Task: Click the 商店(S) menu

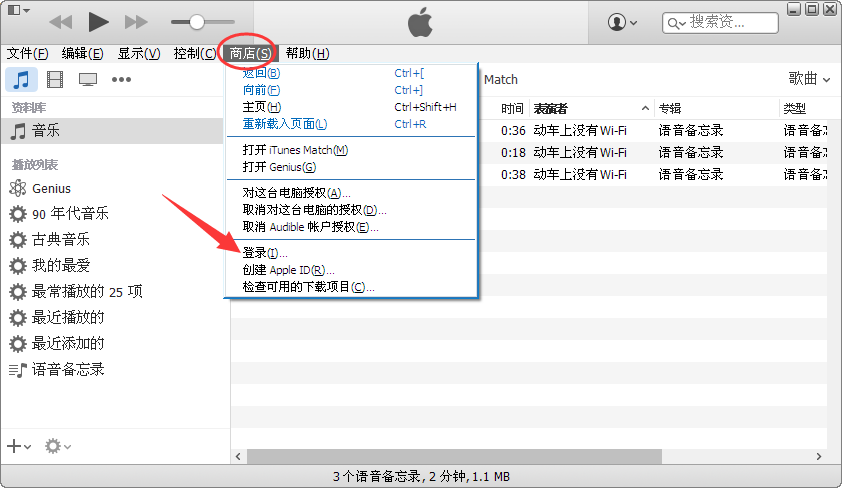Action: coord(250,54)
